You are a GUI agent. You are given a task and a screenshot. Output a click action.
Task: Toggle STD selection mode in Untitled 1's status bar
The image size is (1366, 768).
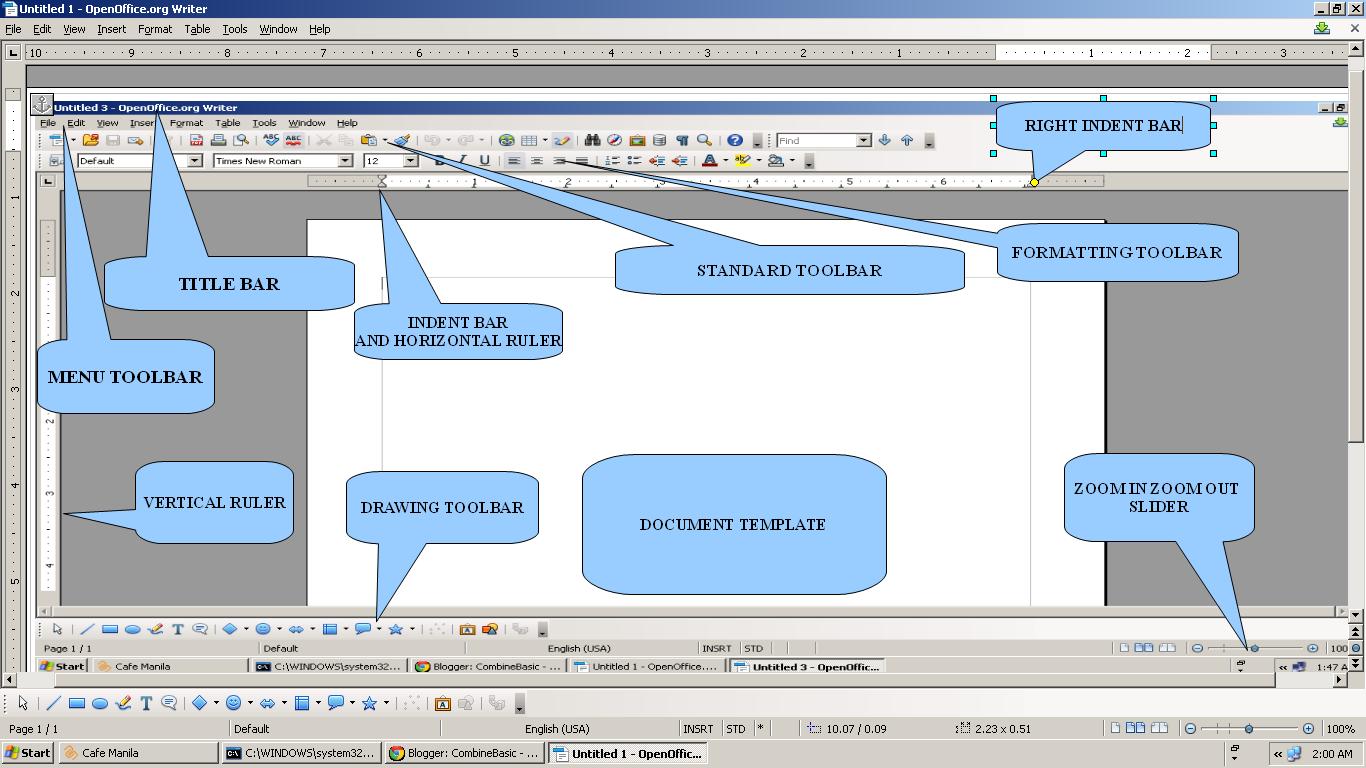coord(736,729)
